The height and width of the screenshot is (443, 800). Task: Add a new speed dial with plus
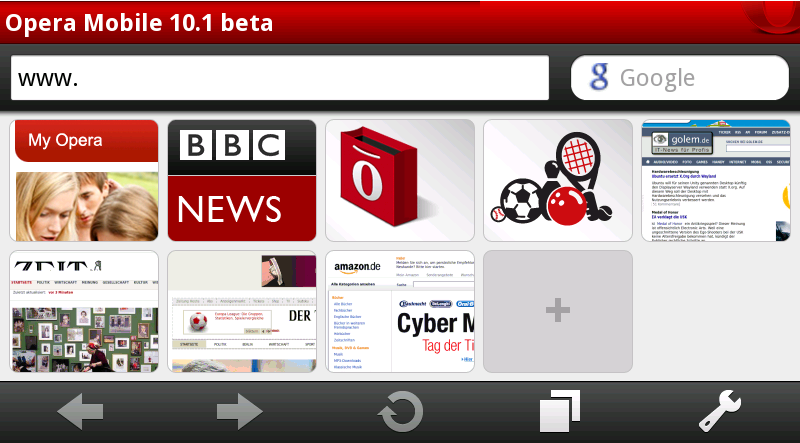tap(558, 311)
